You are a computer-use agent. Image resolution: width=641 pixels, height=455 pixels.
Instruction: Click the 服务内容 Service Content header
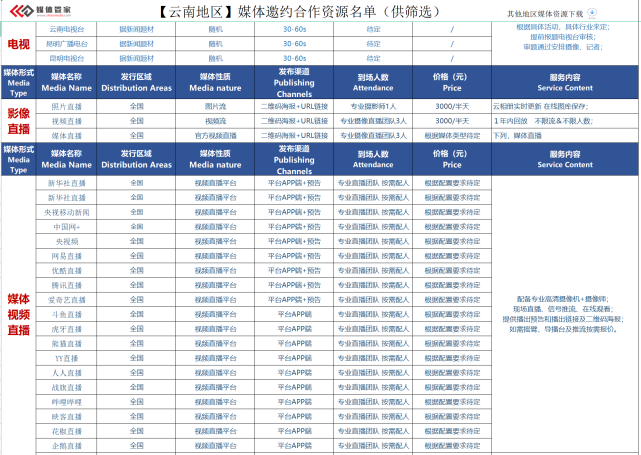tap(564, 81)
